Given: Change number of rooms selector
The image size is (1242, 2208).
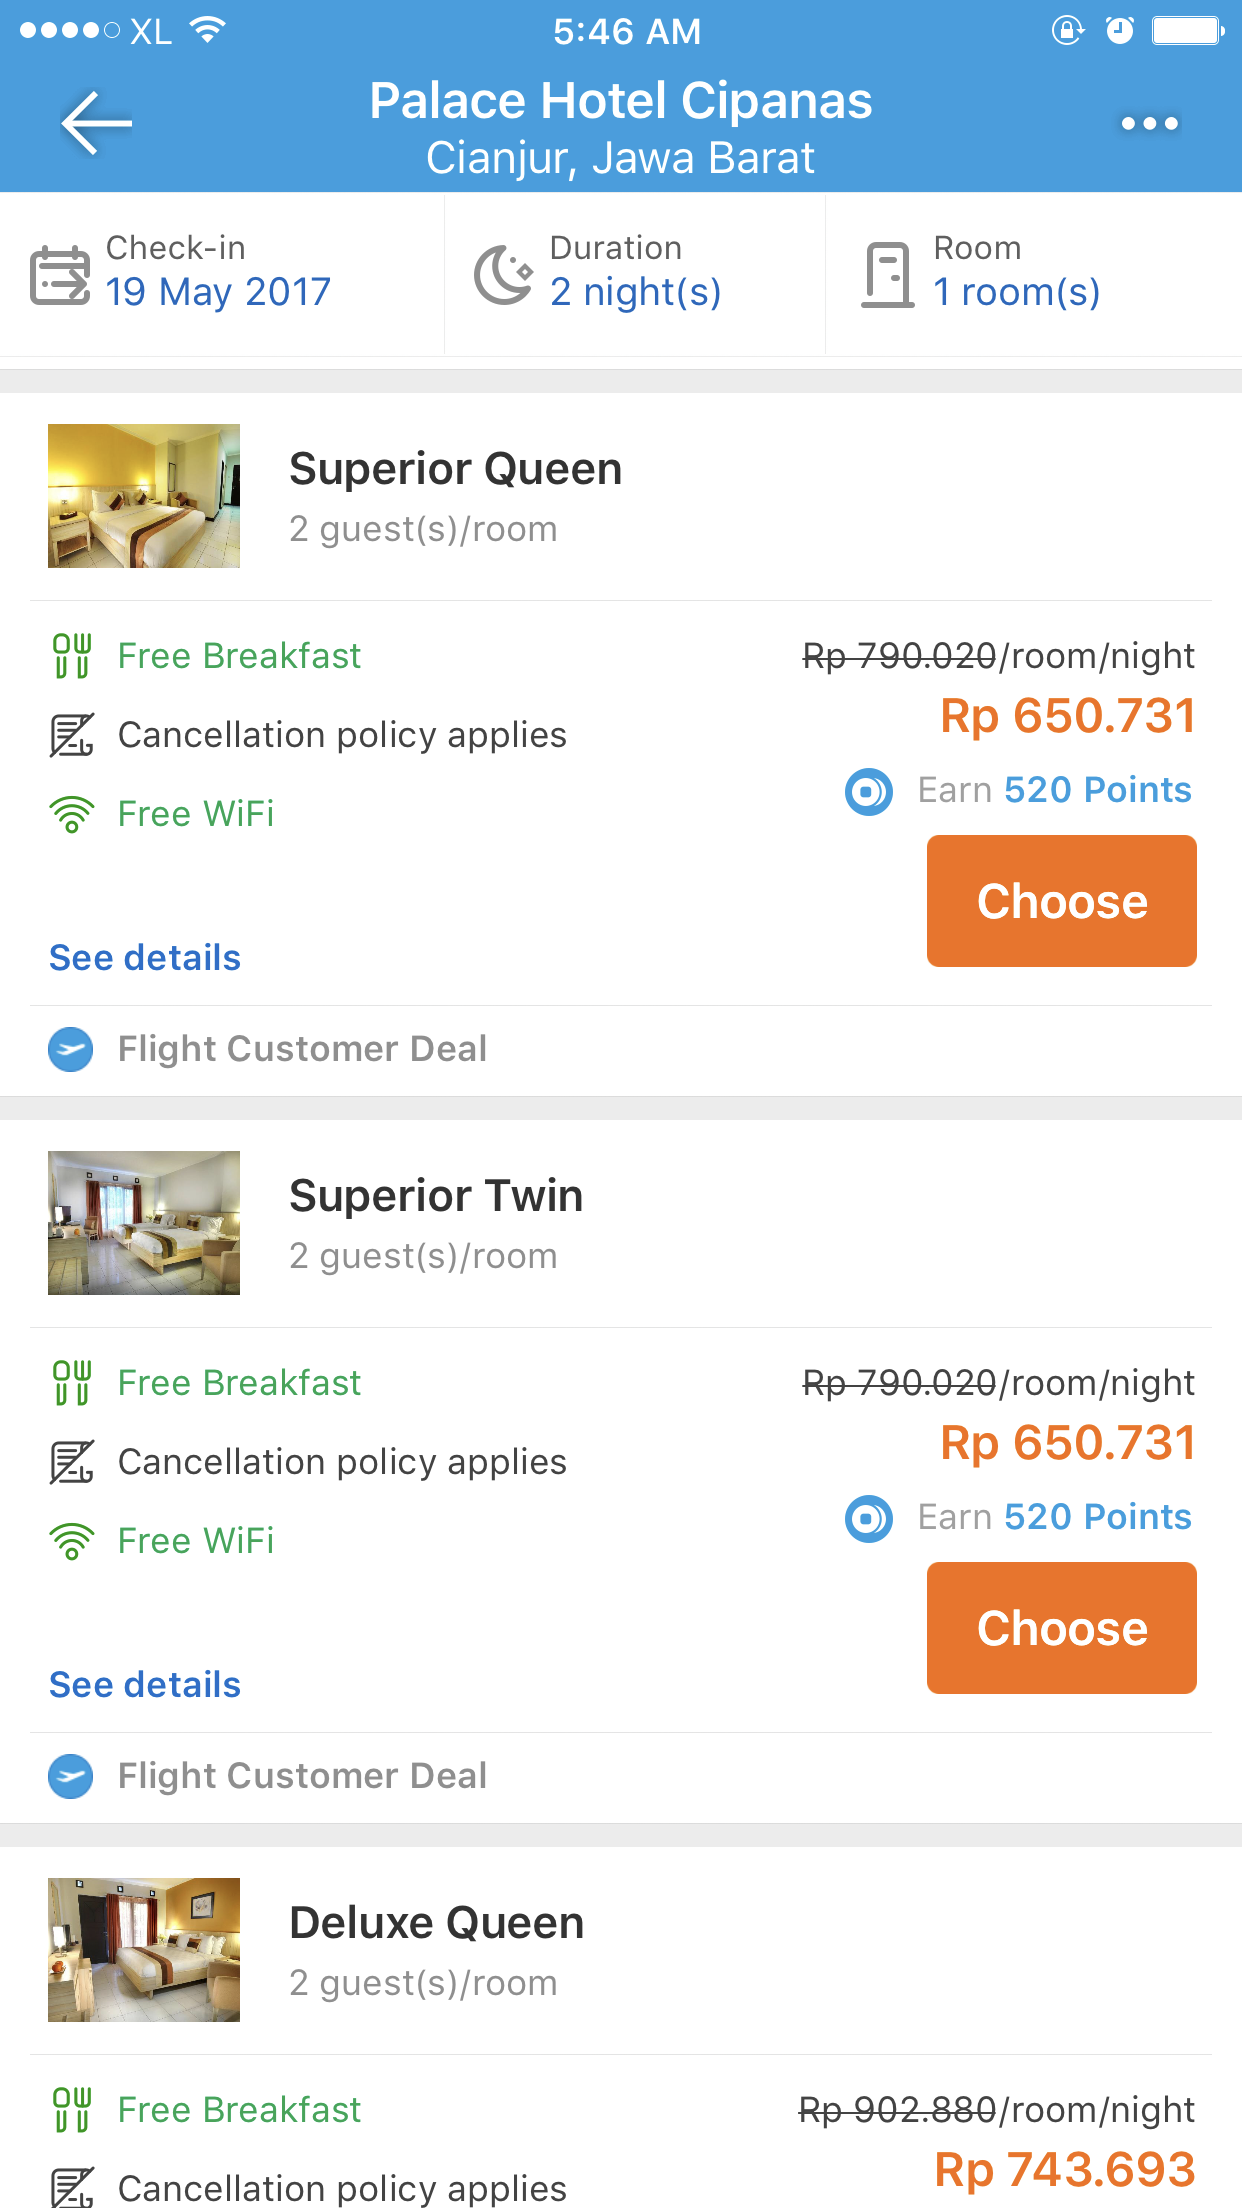Looking at the screenshot, I should pos(1016,292).
